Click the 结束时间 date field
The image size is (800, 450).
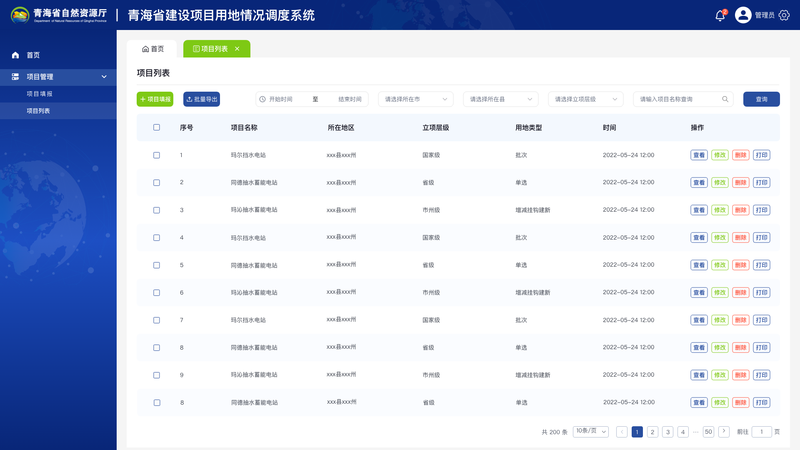[x=350, y=99]
